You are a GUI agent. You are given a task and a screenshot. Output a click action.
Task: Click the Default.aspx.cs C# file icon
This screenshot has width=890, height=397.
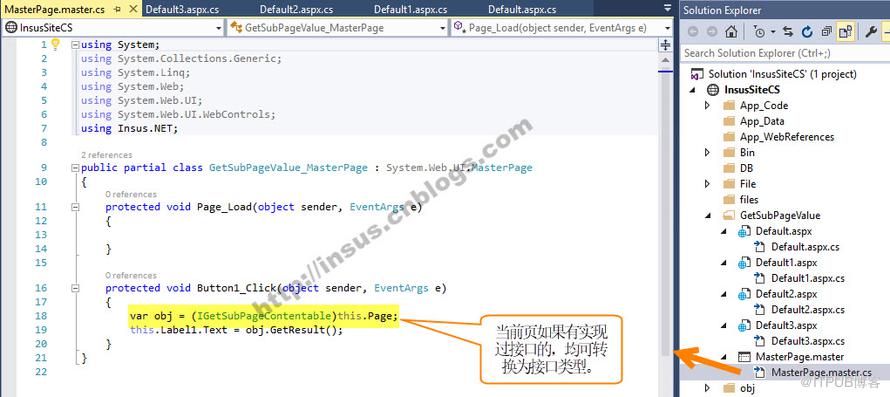(x=760, y=247)
